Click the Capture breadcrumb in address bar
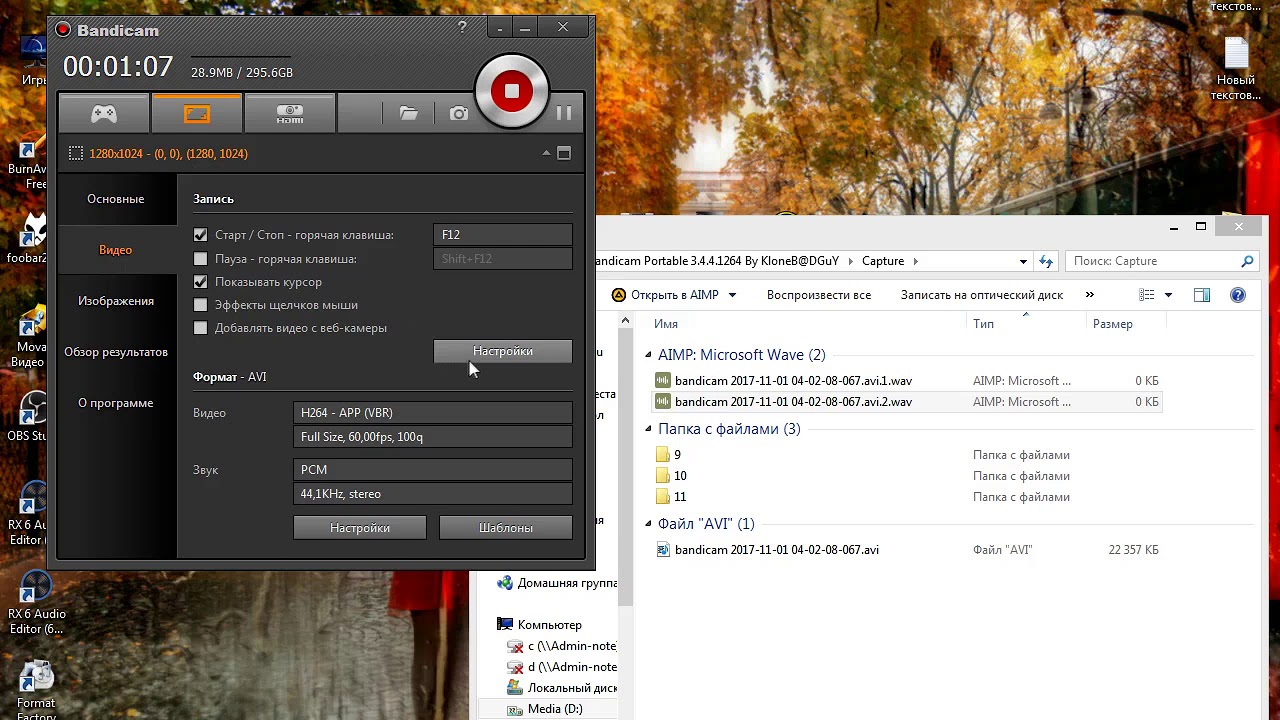The image size is (1280, 720). point(883,261)
